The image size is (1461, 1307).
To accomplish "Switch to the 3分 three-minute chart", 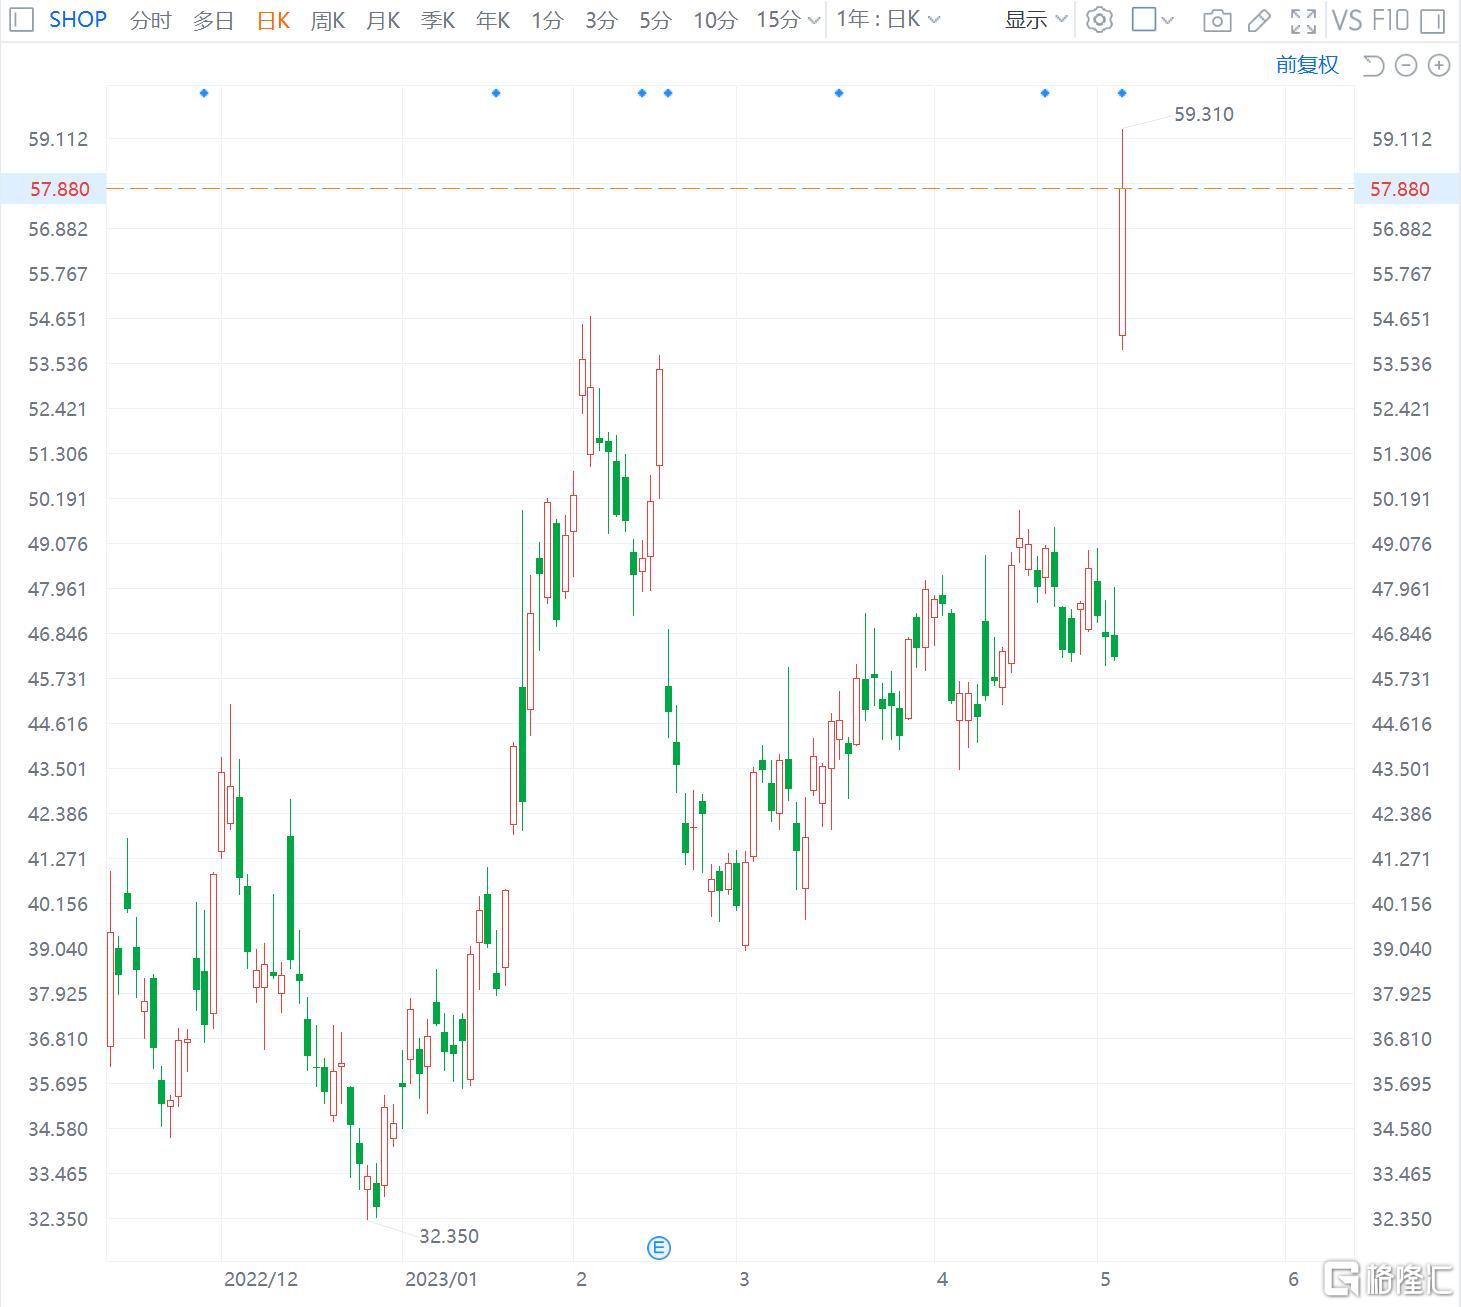I will [601, 20].
